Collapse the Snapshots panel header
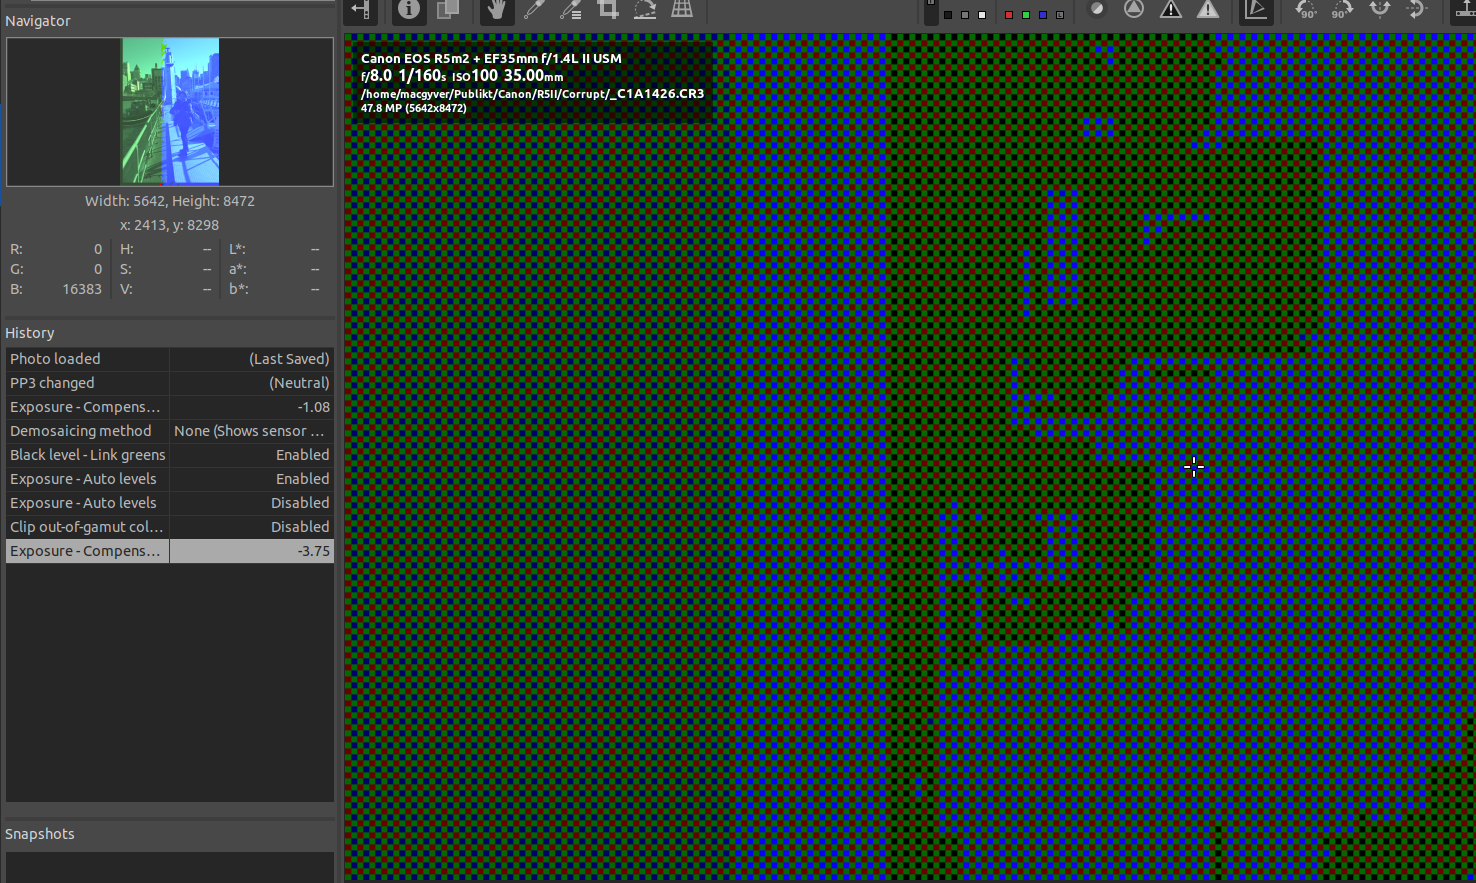 coord(40,834)
